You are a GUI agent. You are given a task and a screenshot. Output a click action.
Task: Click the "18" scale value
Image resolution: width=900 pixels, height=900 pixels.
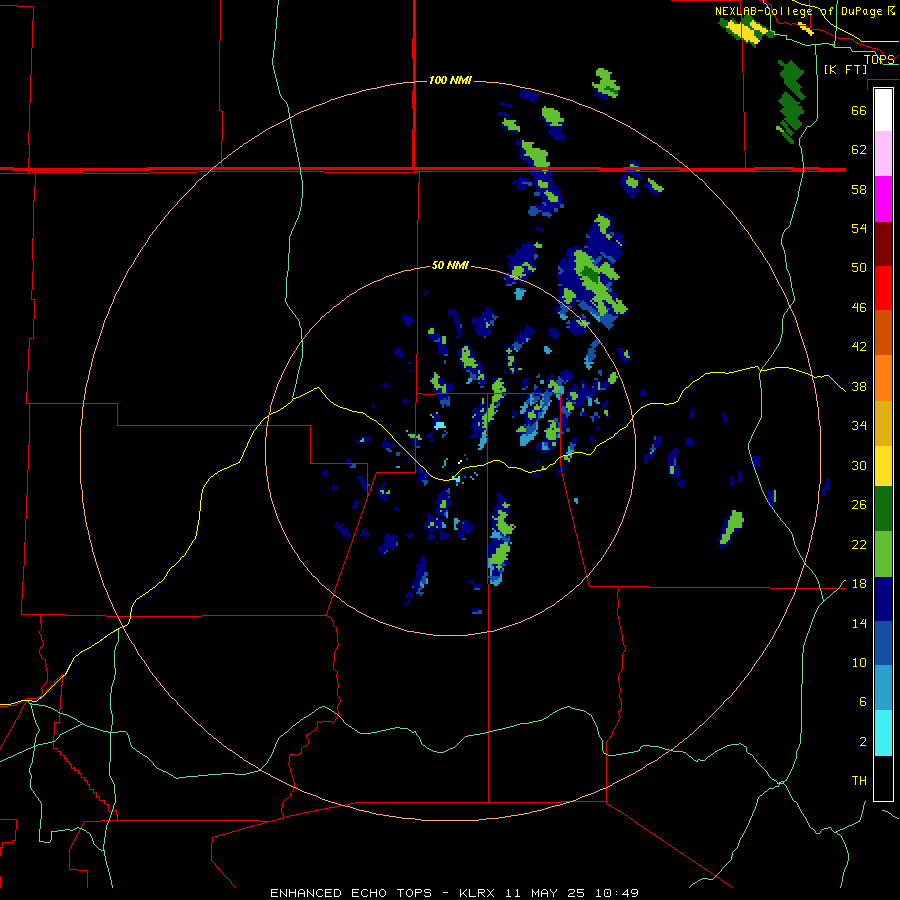point(859,584)
